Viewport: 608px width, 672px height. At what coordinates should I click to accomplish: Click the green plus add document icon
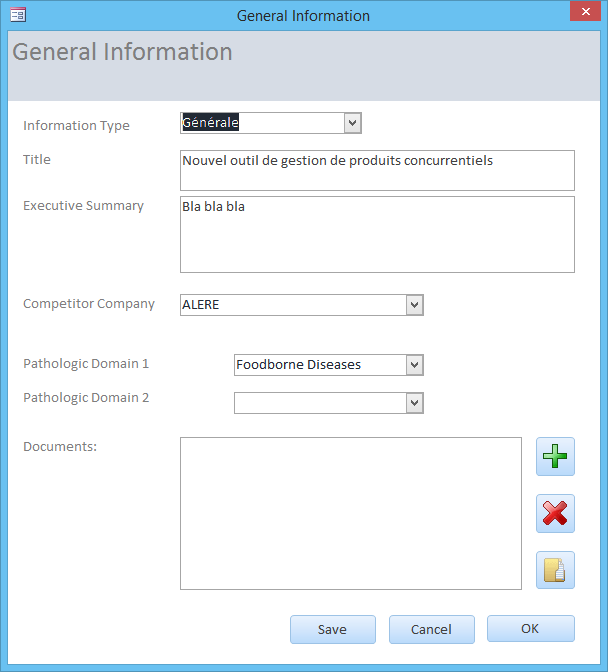(x=555, y=456)
